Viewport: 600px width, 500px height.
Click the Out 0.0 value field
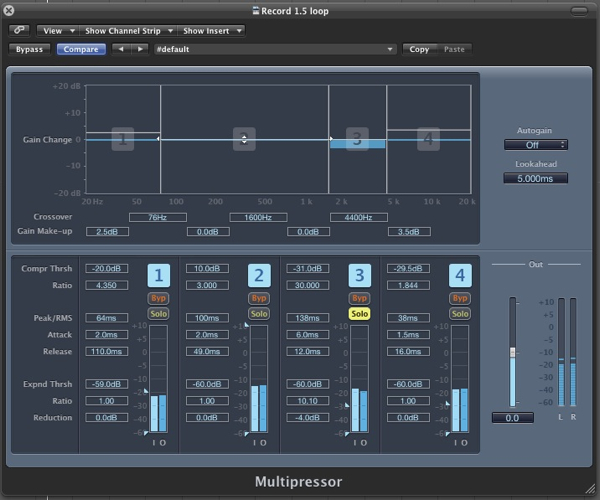coord(512,418)
